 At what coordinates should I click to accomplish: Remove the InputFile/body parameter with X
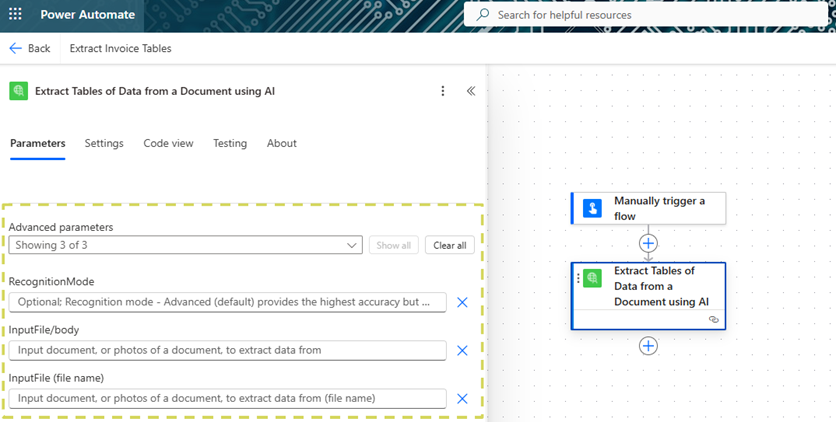tap(462, 350)
